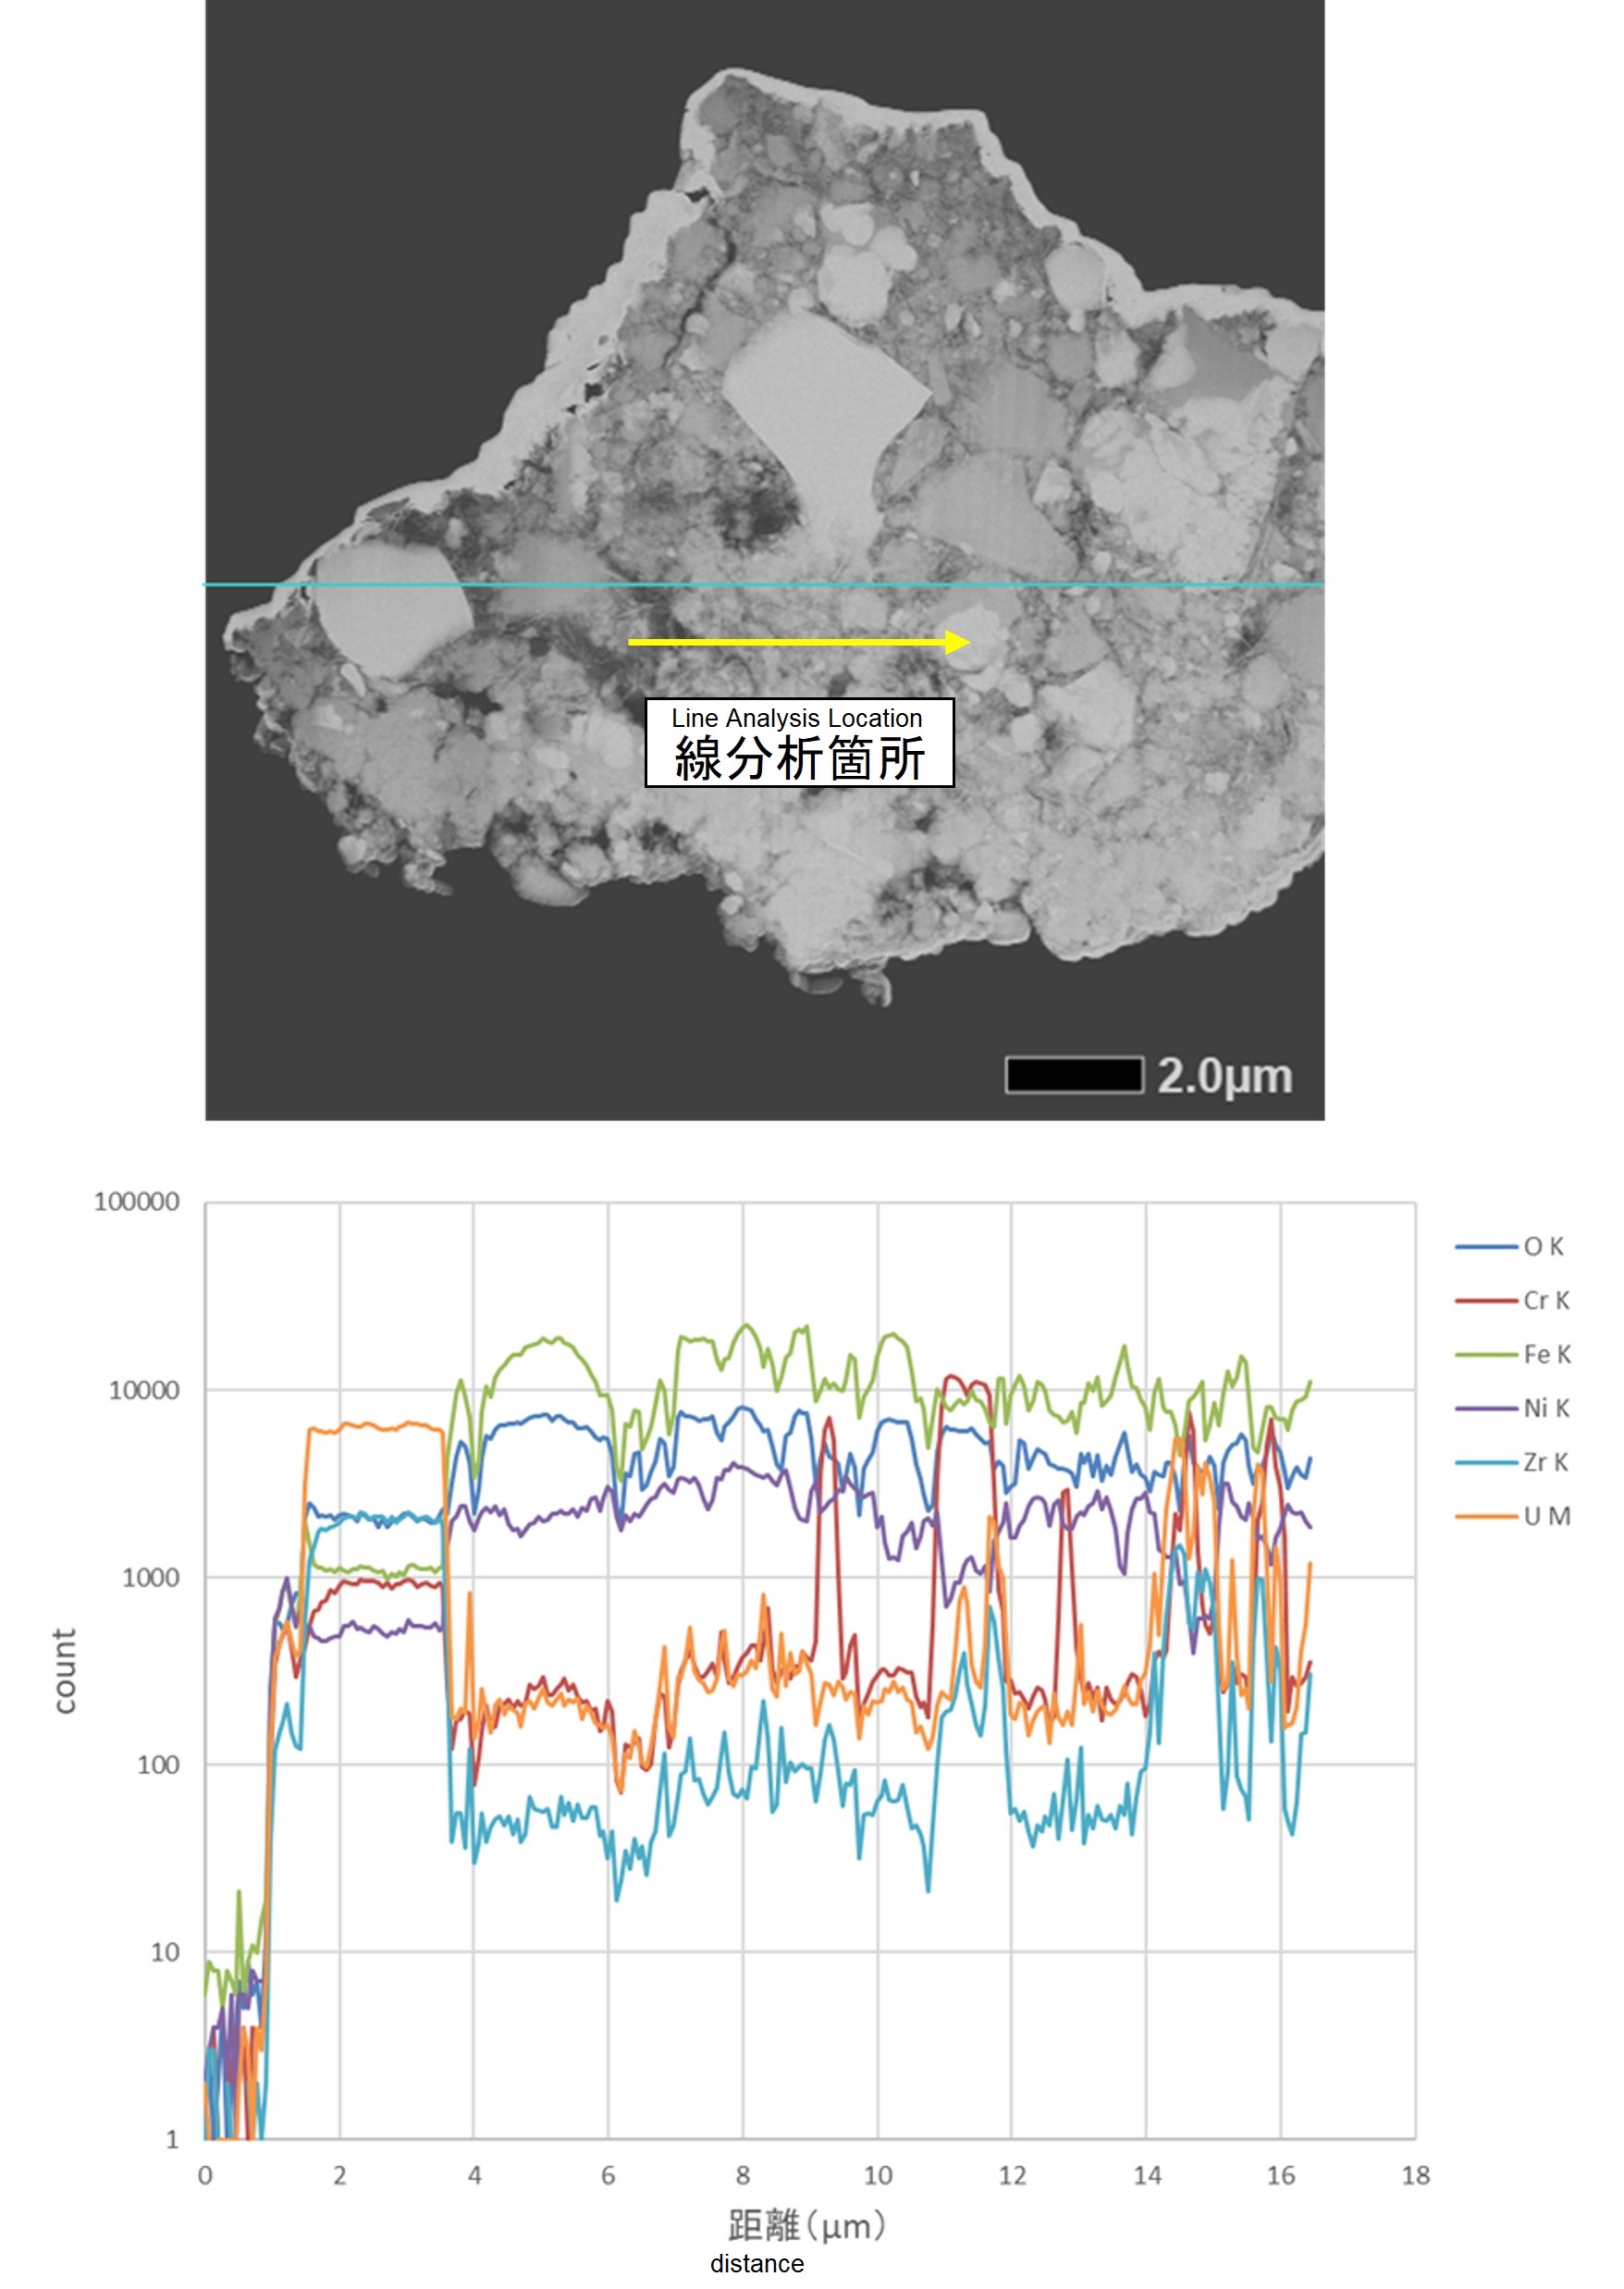Click the Cr K legend entry
This screenshot has height=2289, width=1624.
click(x=1512, y=1300)
